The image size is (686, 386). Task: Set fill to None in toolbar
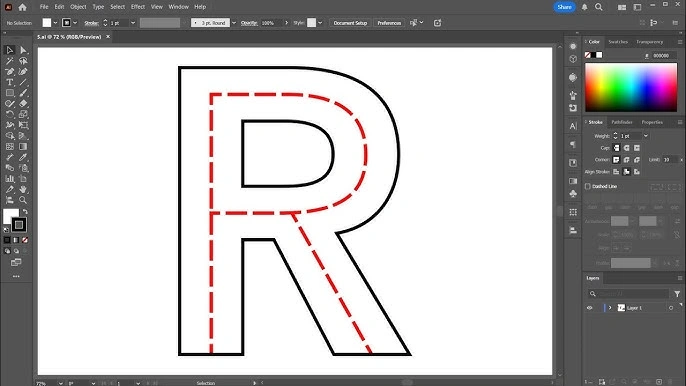pos(25,240)
